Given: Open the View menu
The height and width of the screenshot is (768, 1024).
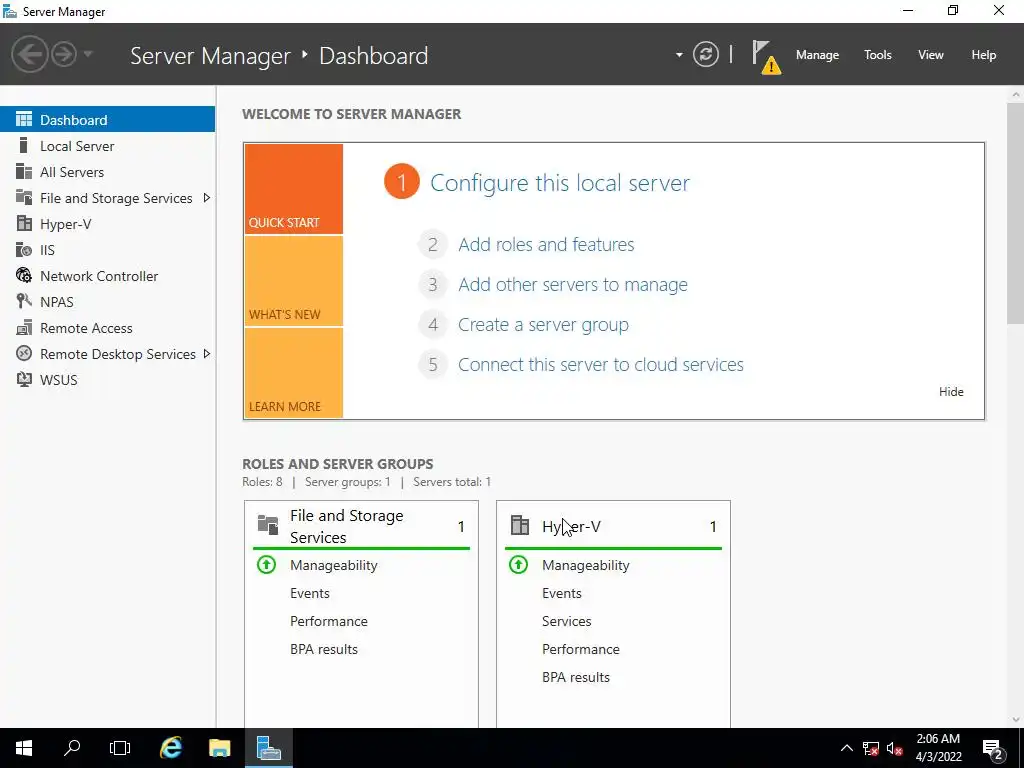Looking at the screenshot, I should click(x=931, y=55).
